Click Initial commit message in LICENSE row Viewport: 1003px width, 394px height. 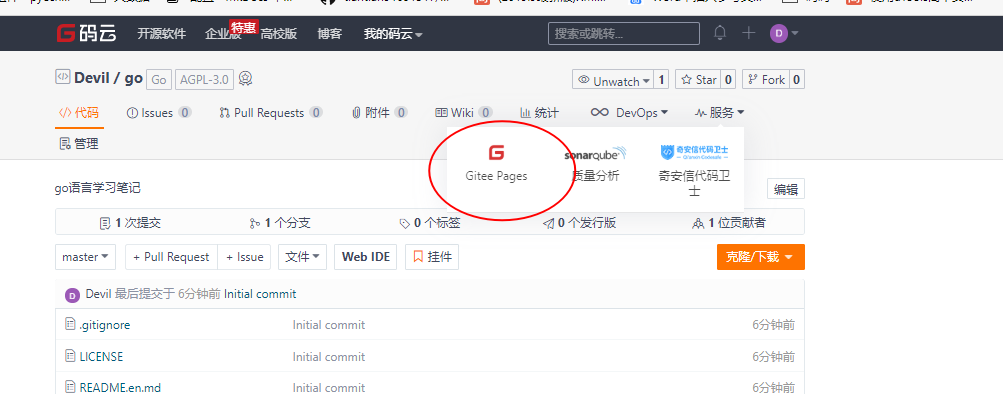[329, 356]
